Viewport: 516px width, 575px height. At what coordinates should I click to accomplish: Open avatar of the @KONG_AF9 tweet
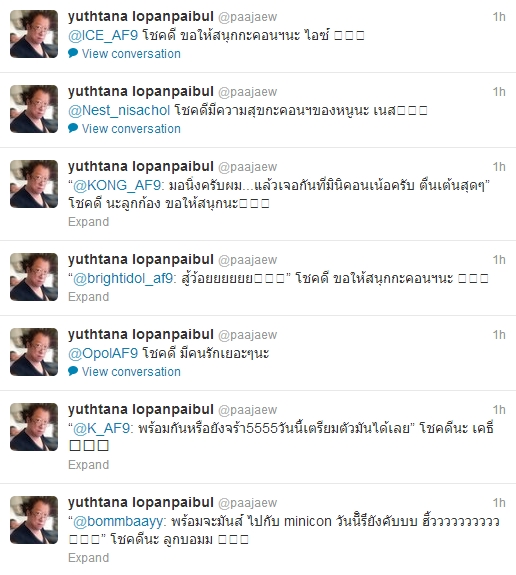click(34, 184)
